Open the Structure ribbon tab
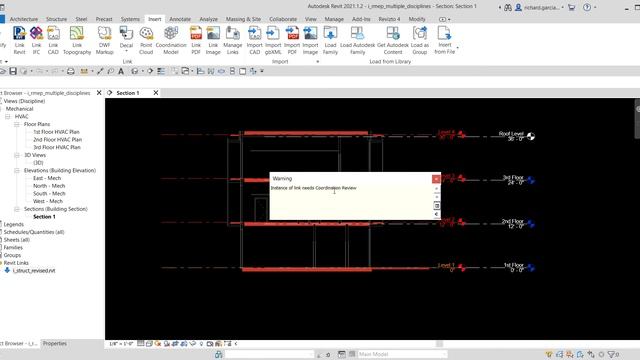 click(x=56, y=19)
